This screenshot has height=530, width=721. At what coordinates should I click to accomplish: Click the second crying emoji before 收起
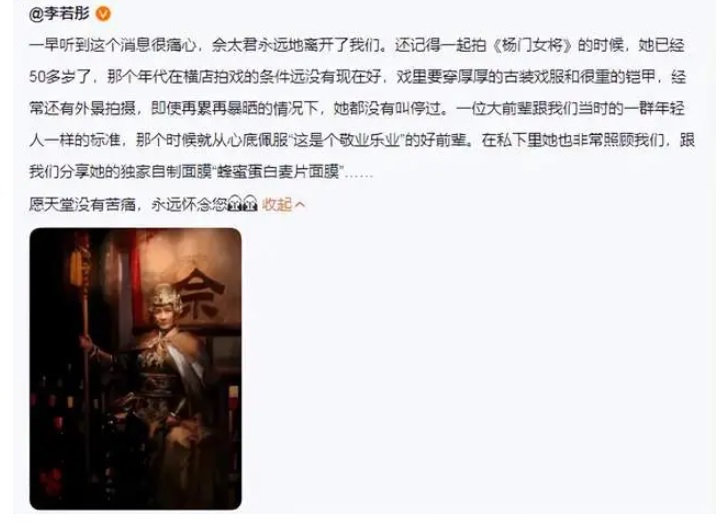[250, 203]
